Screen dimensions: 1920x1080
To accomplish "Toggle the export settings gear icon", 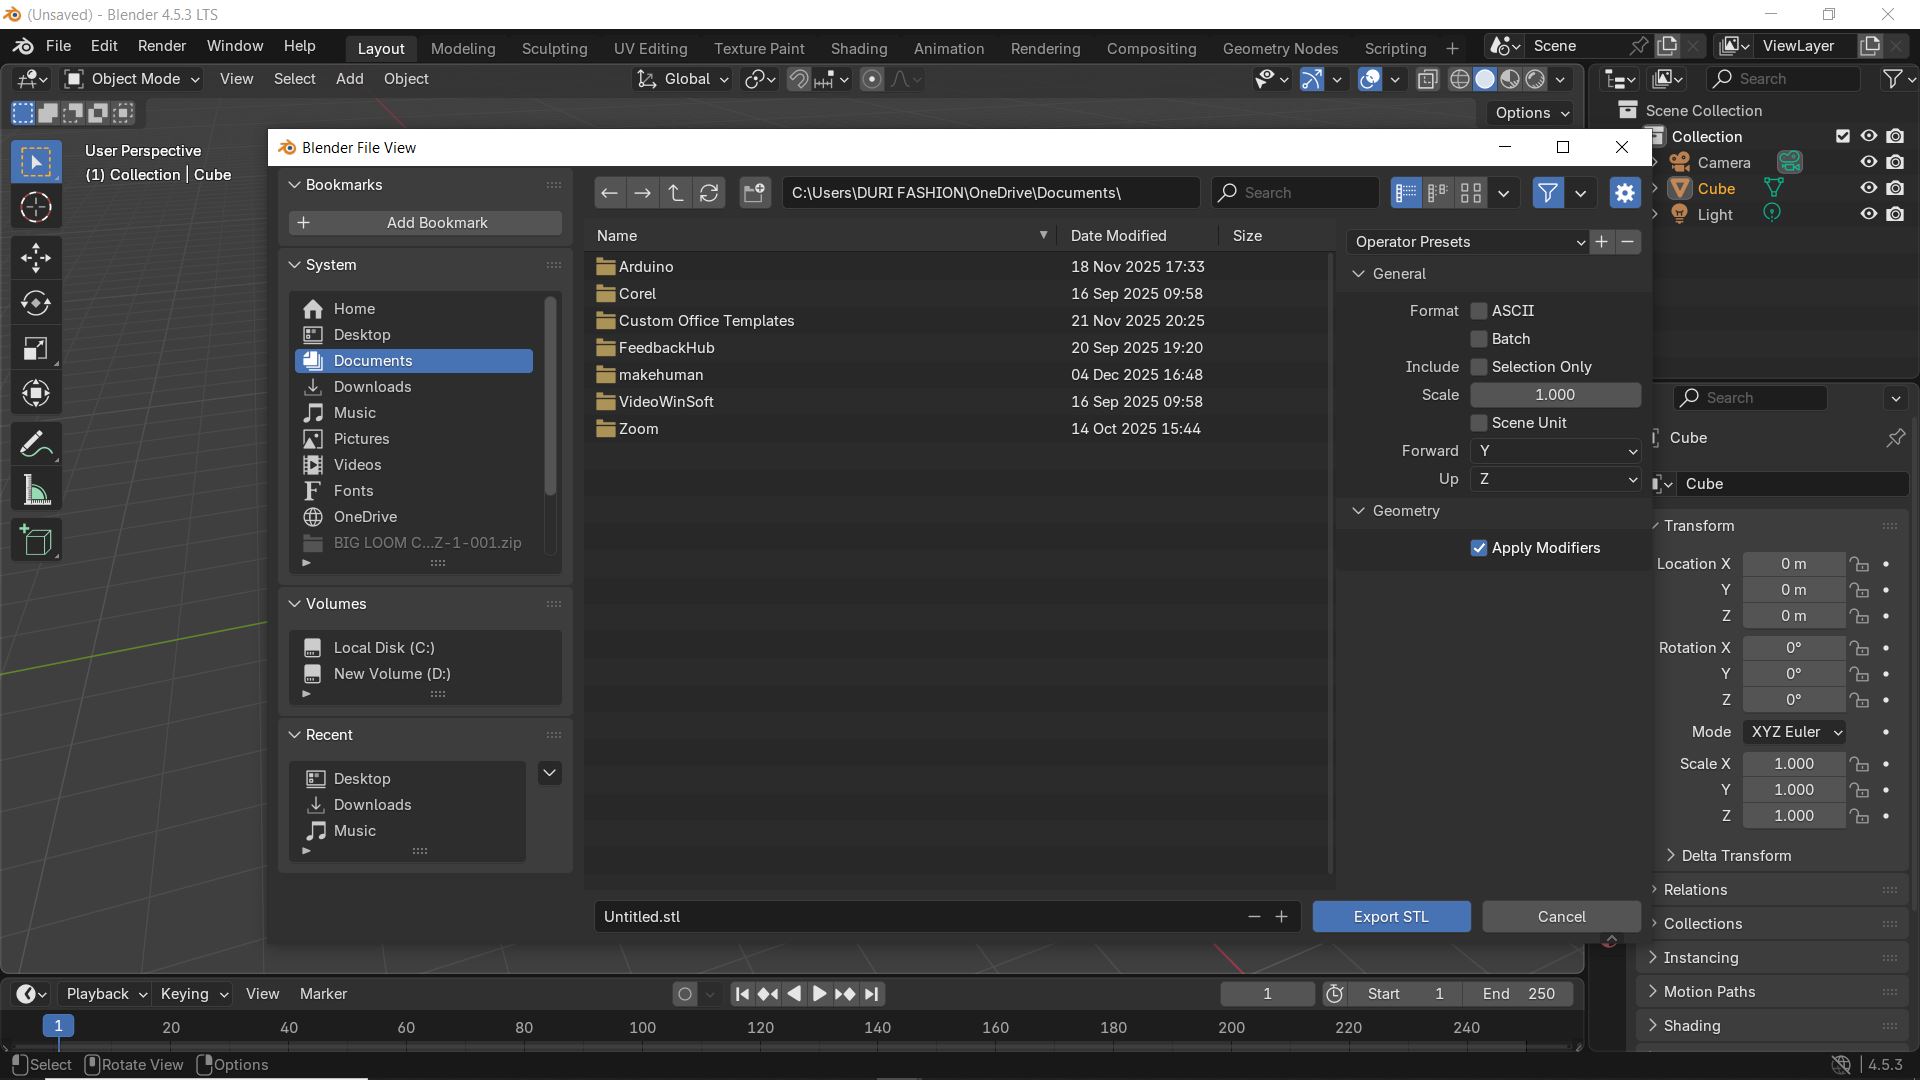I will coord(1624,193).
